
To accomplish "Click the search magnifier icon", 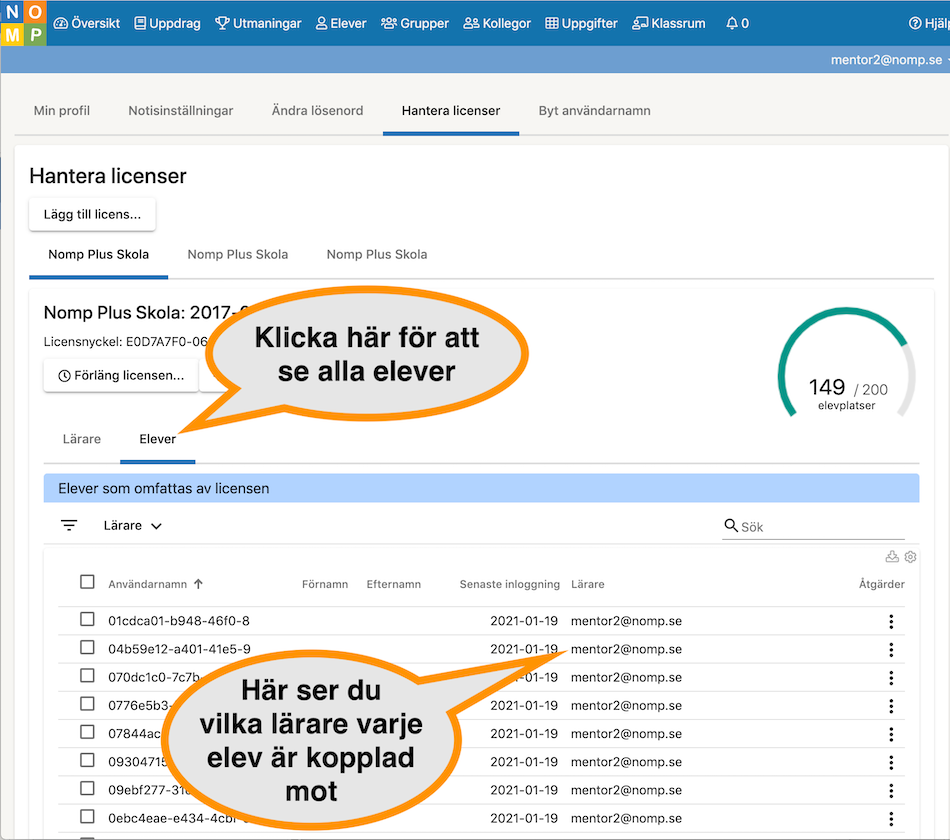I will (x=731, y=525).
